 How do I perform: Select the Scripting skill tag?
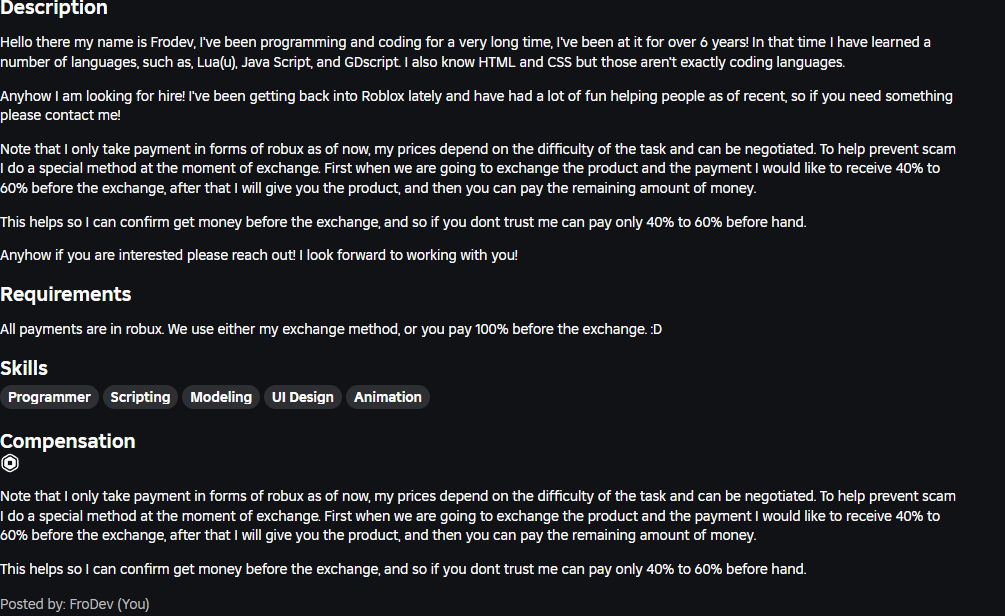(140, 397)
